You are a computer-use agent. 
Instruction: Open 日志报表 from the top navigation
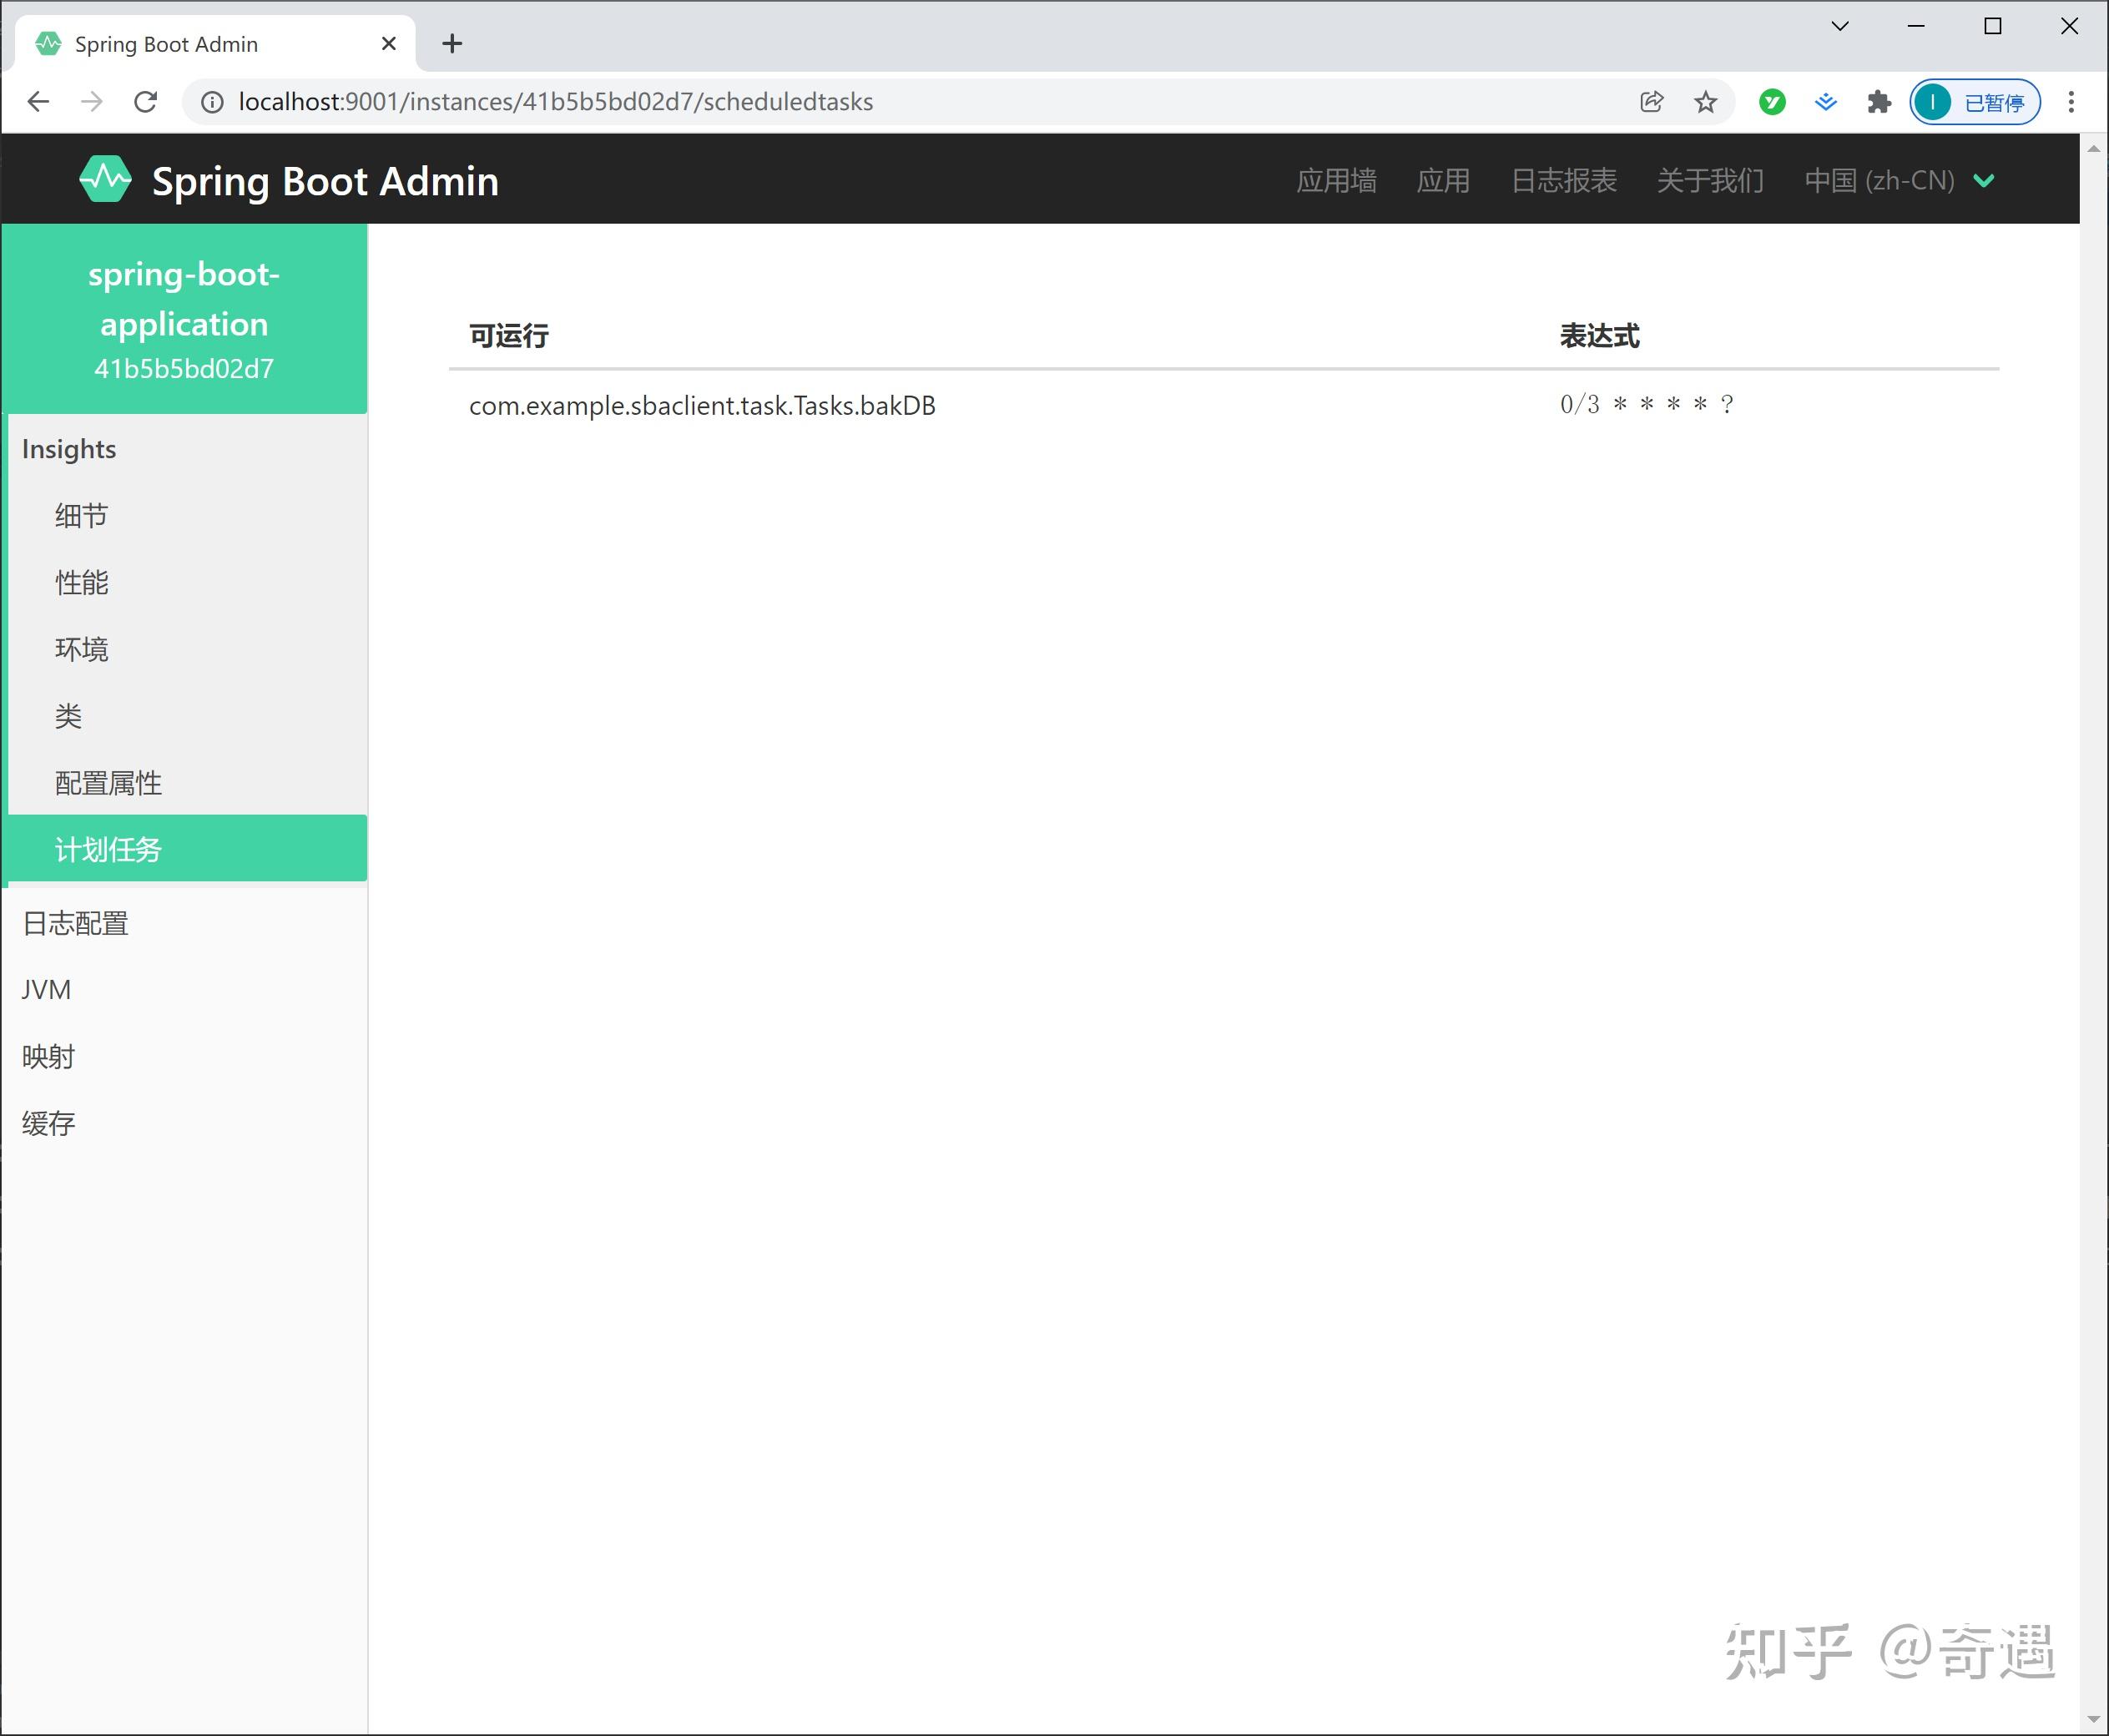point(1564,180)
